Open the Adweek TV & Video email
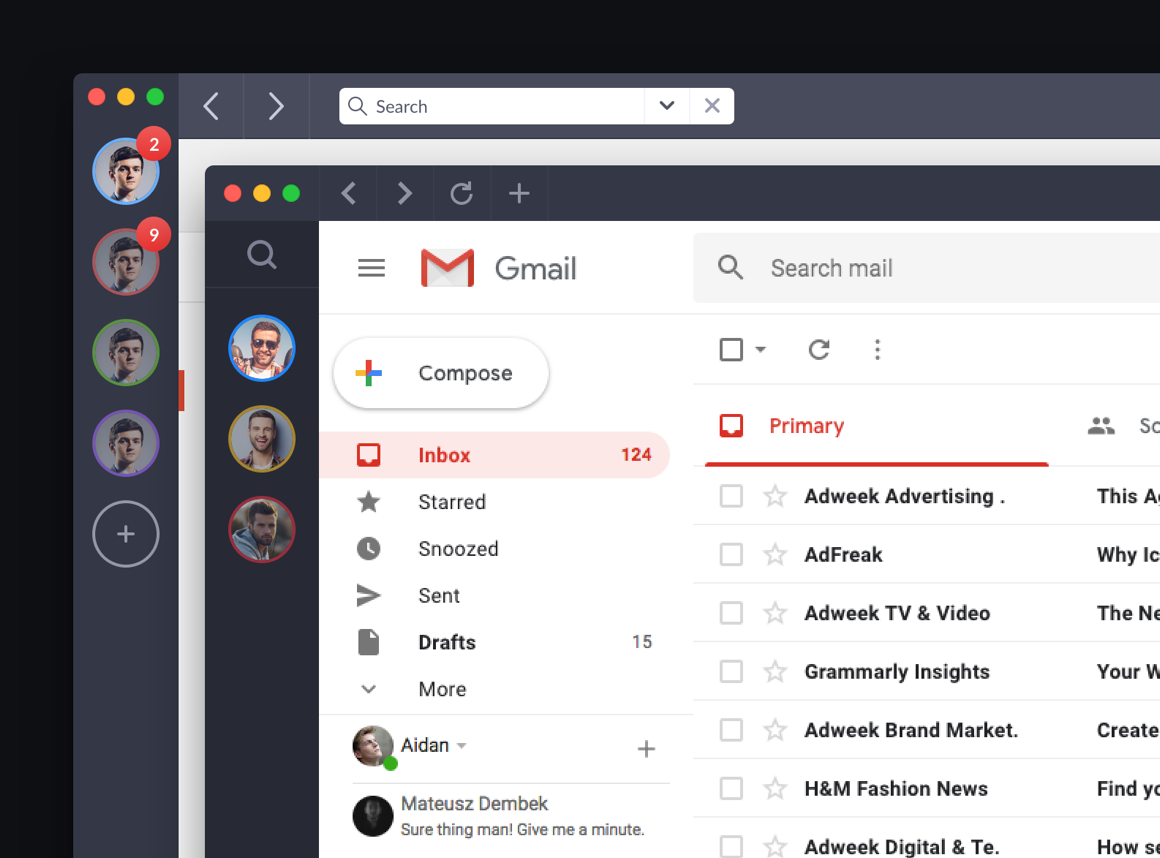Viewport: 1160px width, 858px height. 926,612
